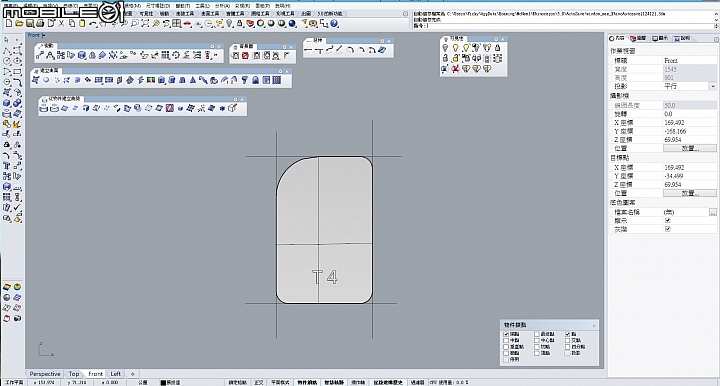720x386 pixels.
Task: Switch to the Top viewport tab
Action: point(73,374)
